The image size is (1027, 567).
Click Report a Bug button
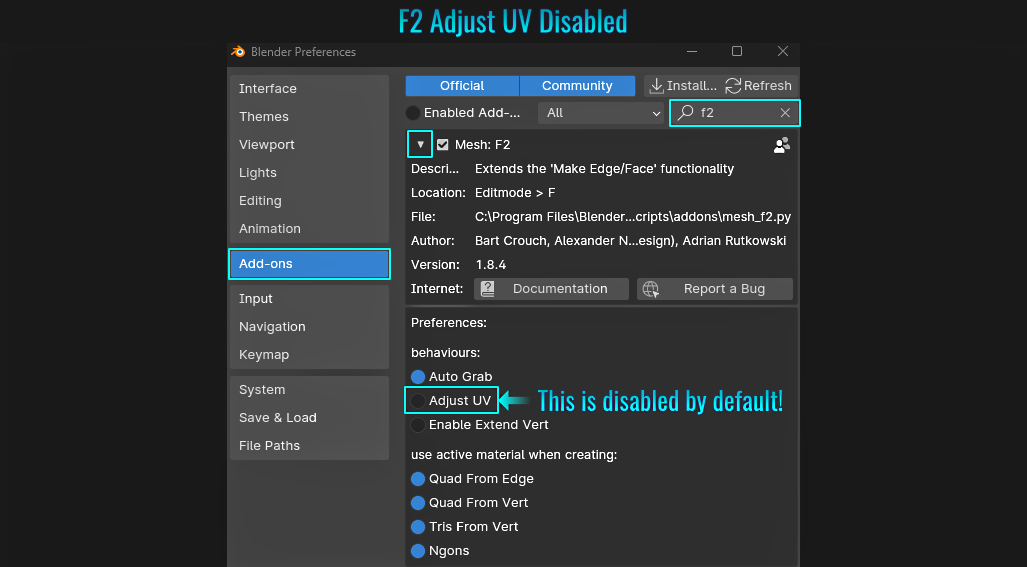tap(715, 289)
